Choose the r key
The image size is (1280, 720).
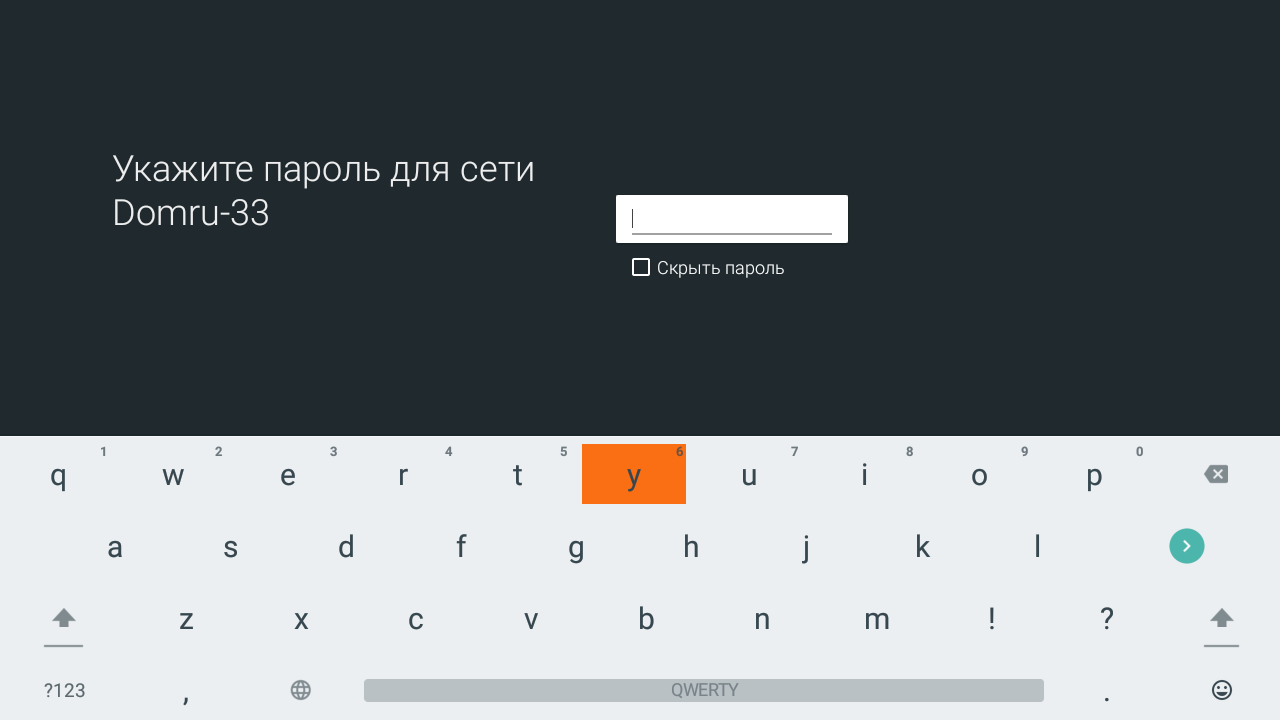(x=403, y=474)
